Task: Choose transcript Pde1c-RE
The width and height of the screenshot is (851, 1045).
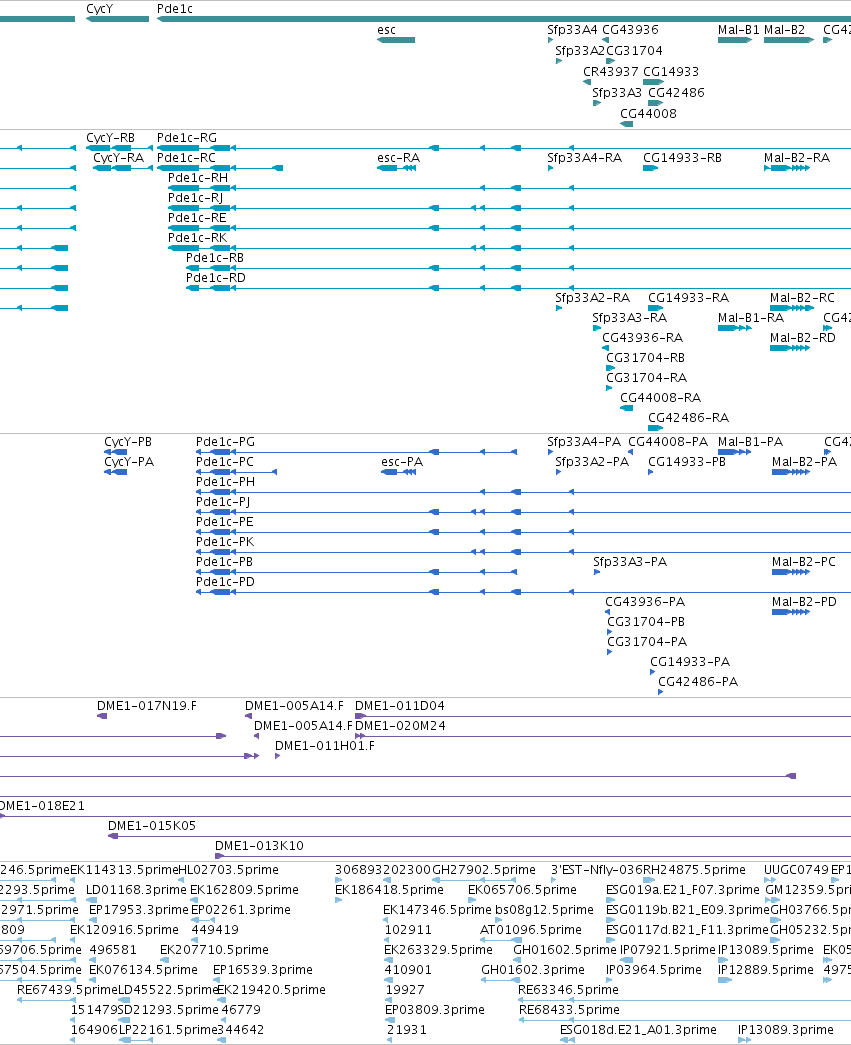Action: pyautogui.click(x=197, y=218)
